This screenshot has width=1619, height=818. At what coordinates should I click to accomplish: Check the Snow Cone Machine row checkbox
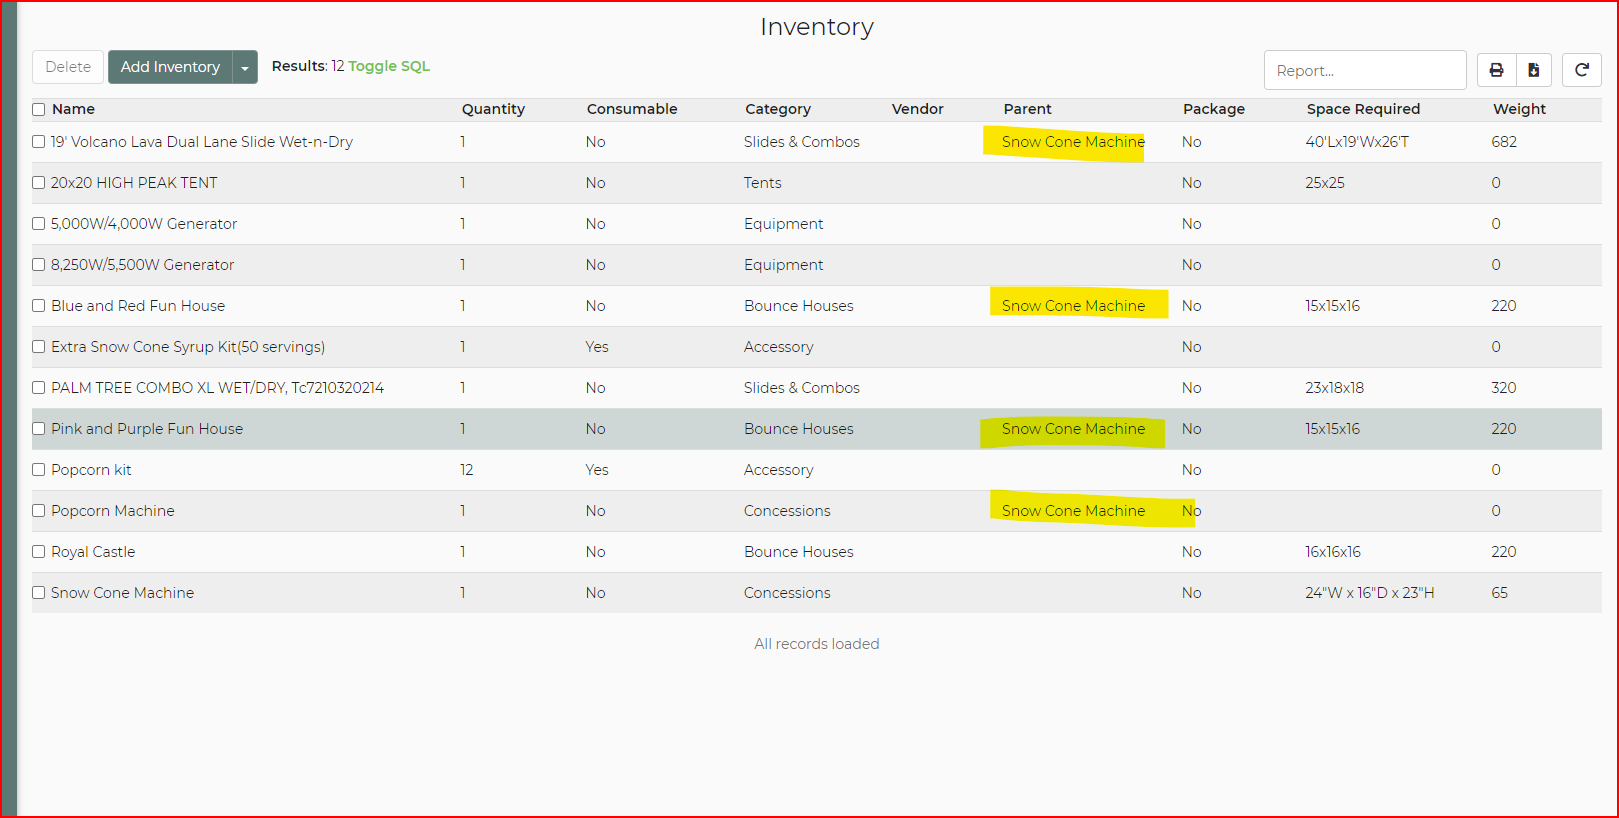click(39, 593)
